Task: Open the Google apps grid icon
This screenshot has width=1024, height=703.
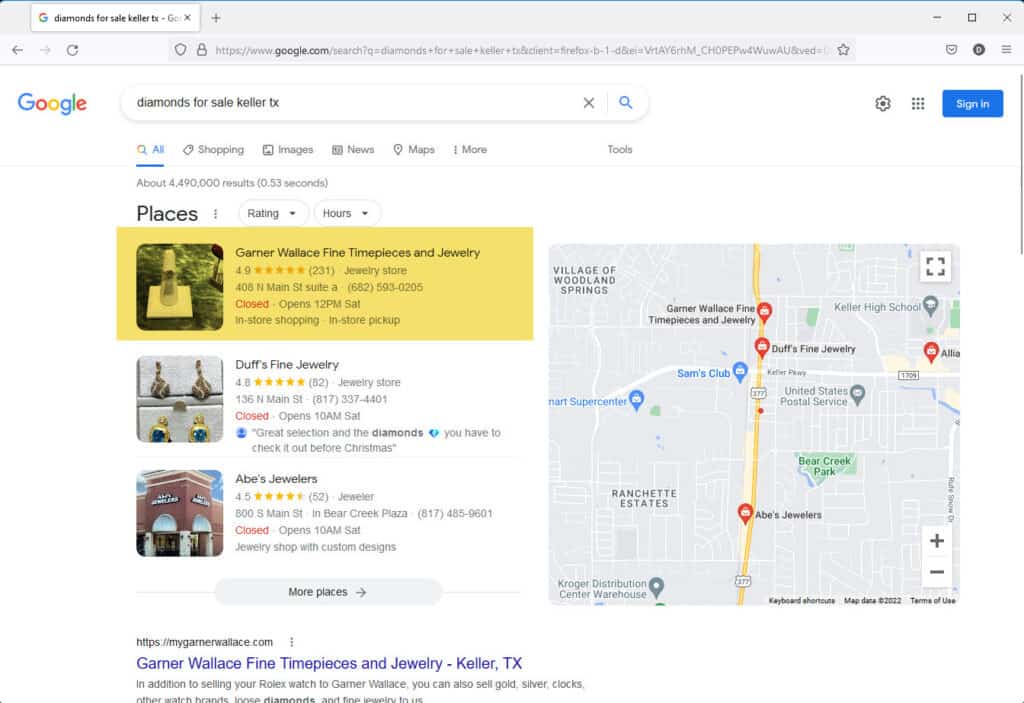Action: click(x=918, y=103)
